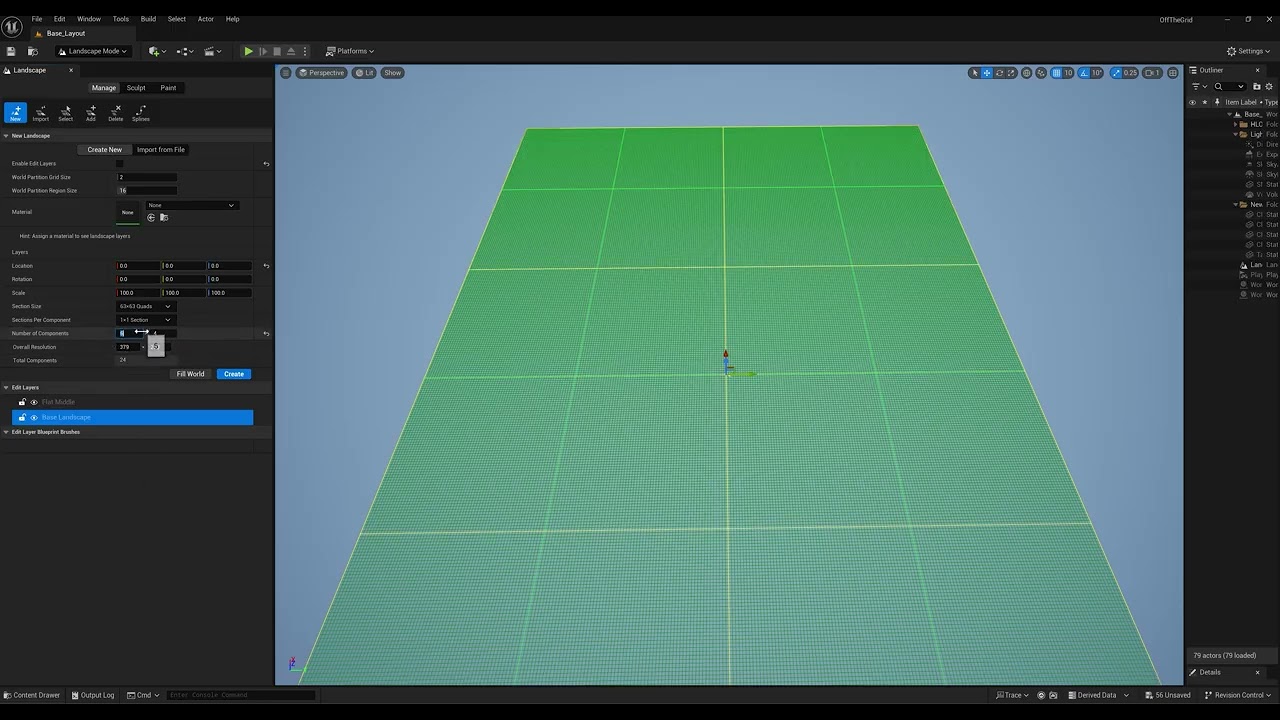The image size is (1280, 720).
Task: Reset Number of Components to default
Action: pyautogui.click(x=266, y=333)
